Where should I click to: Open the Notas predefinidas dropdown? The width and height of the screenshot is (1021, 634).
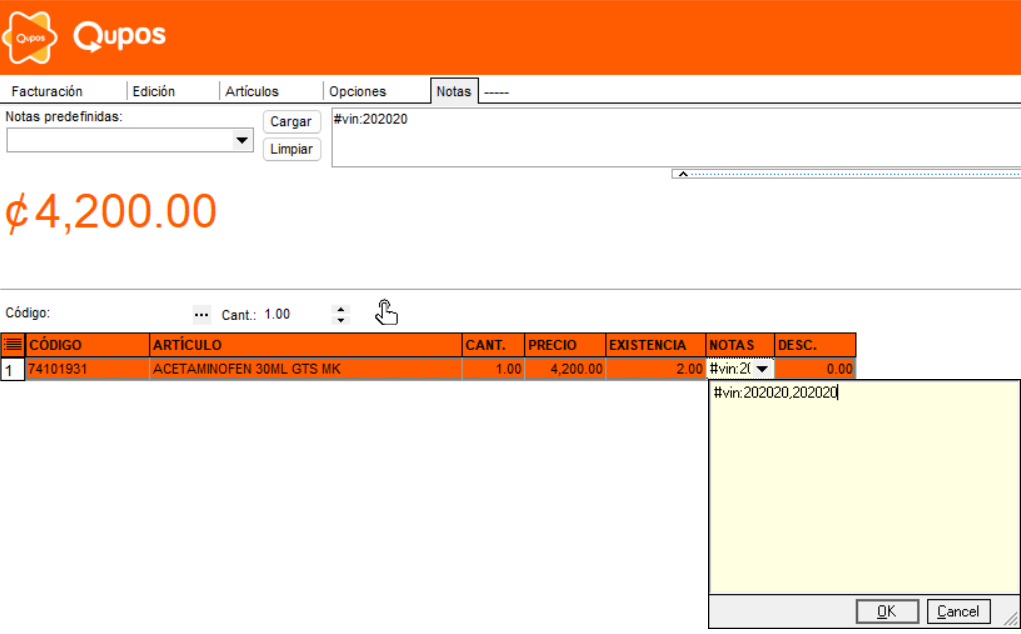[x=241, y=141]
